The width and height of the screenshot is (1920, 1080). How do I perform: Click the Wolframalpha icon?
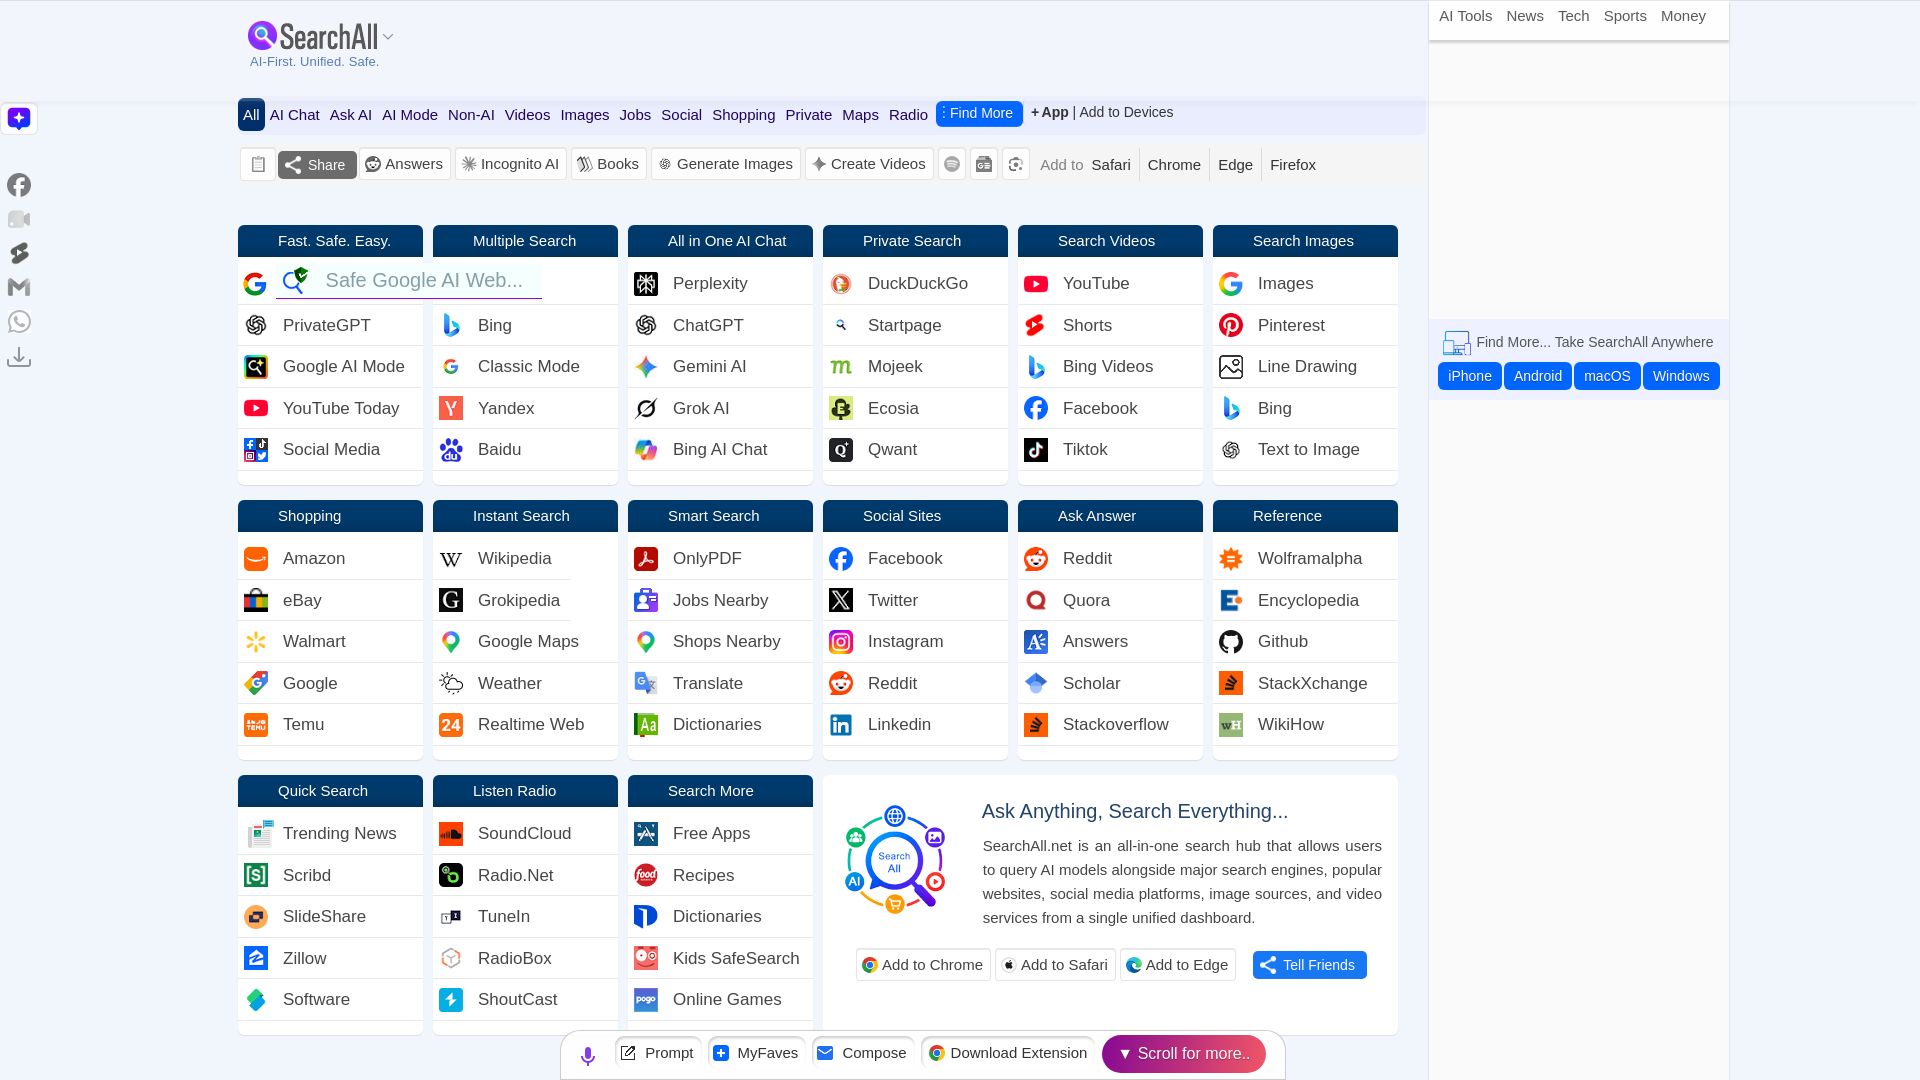point(1231,559)
